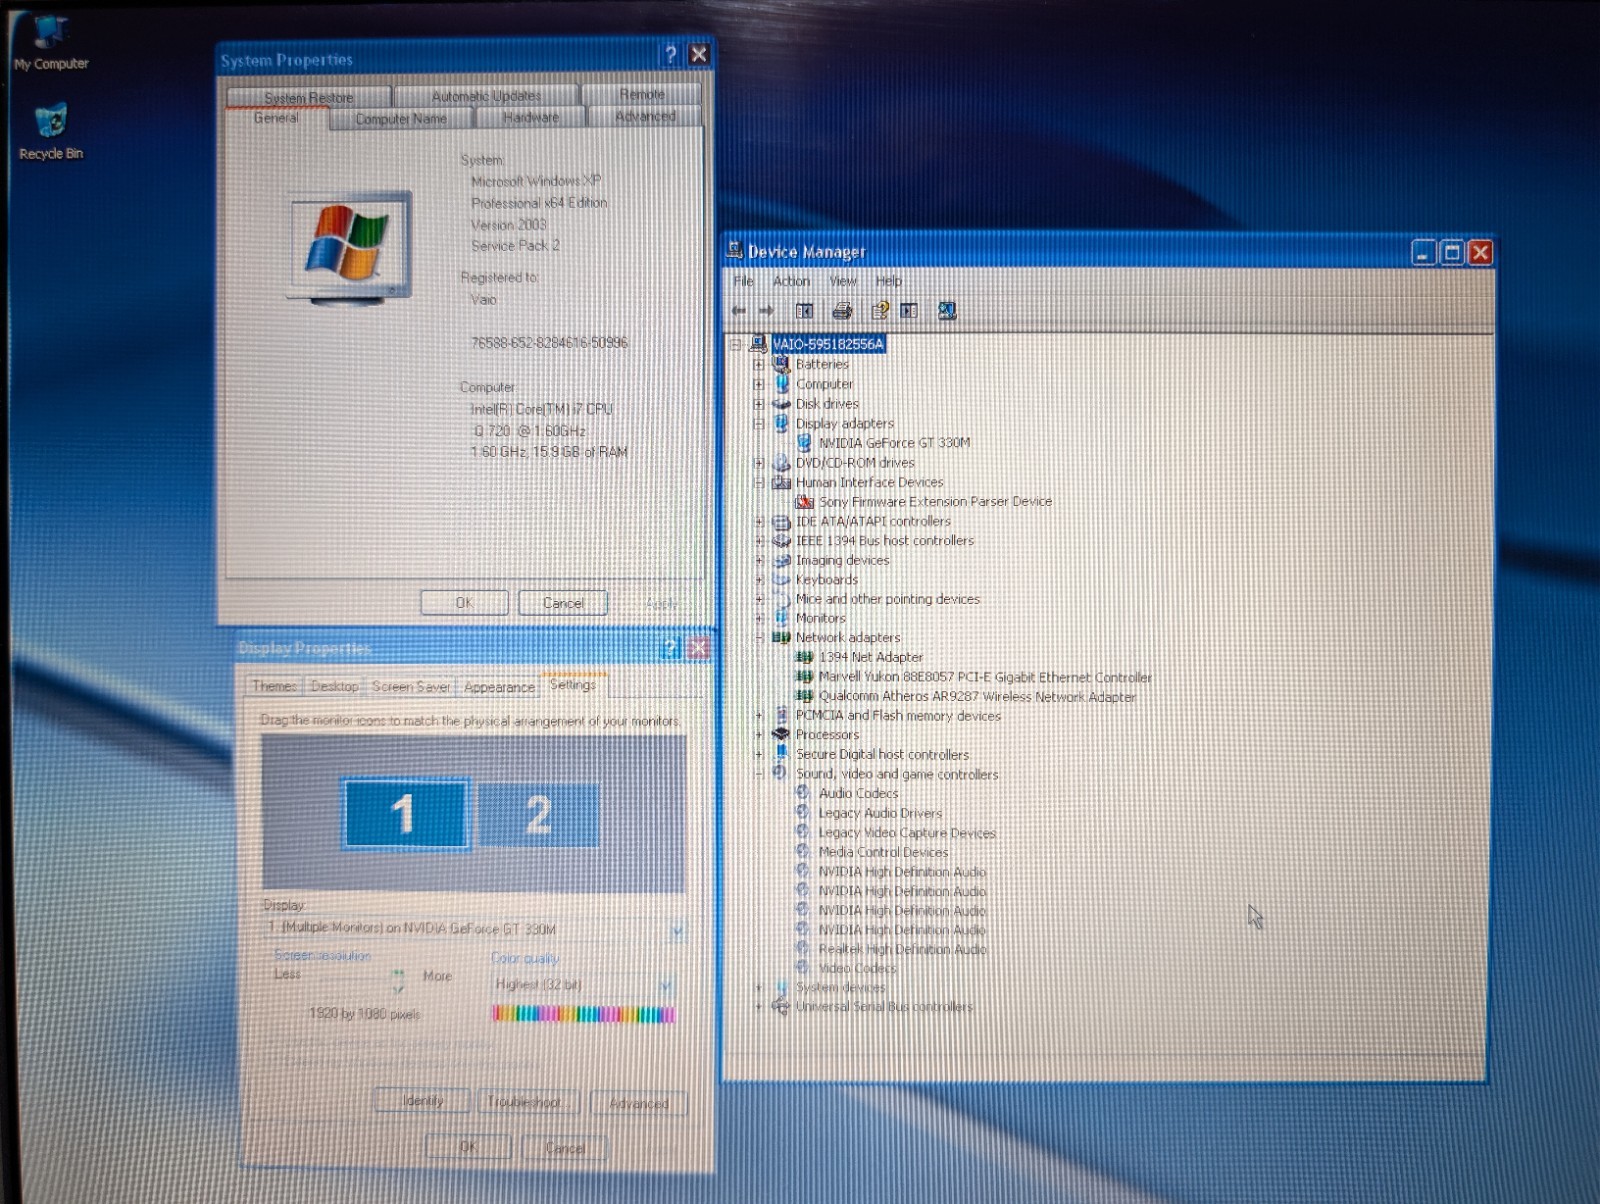Switch to System Restore tab
Screen dimensions: 1600x1204
coord(309,97)
